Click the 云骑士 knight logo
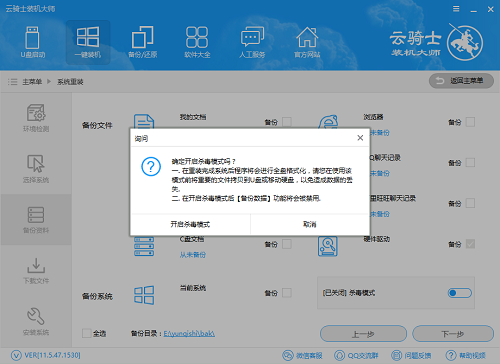Viewport: 500px width, 364px height. (465, 43)
